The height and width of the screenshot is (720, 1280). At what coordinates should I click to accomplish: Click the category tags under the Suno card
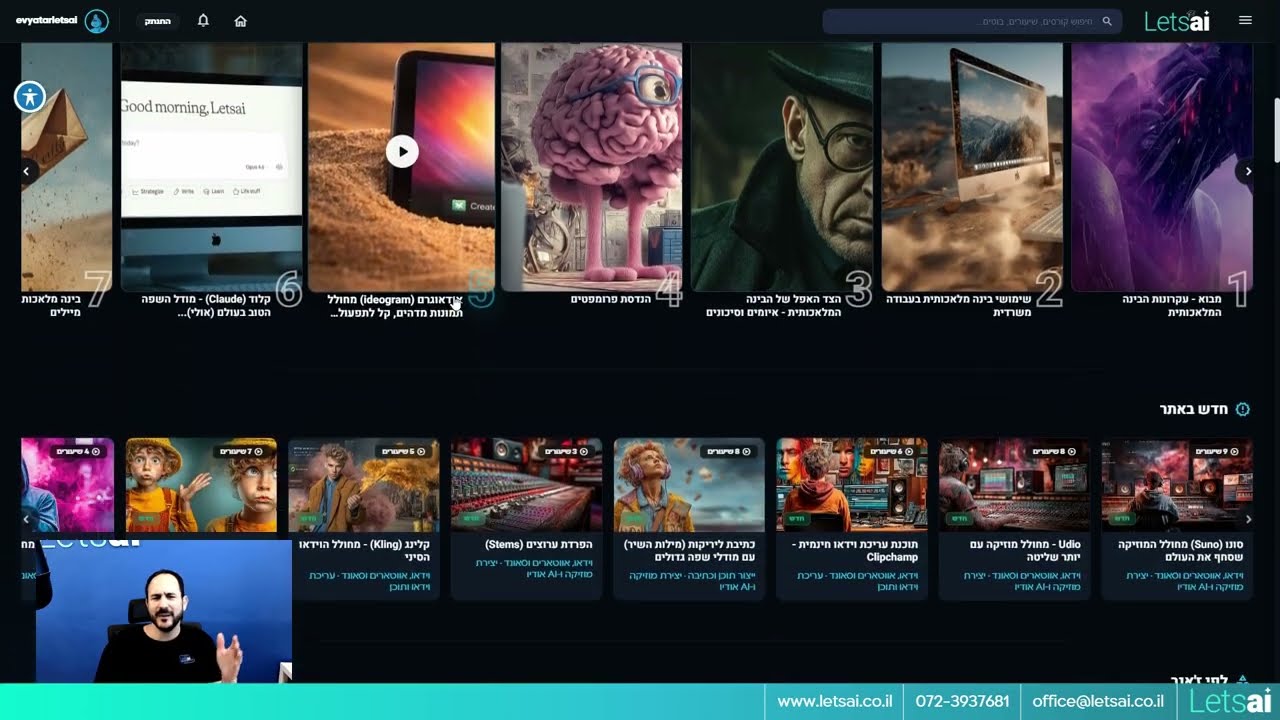pyautogui.click(x=1185, y=581)
